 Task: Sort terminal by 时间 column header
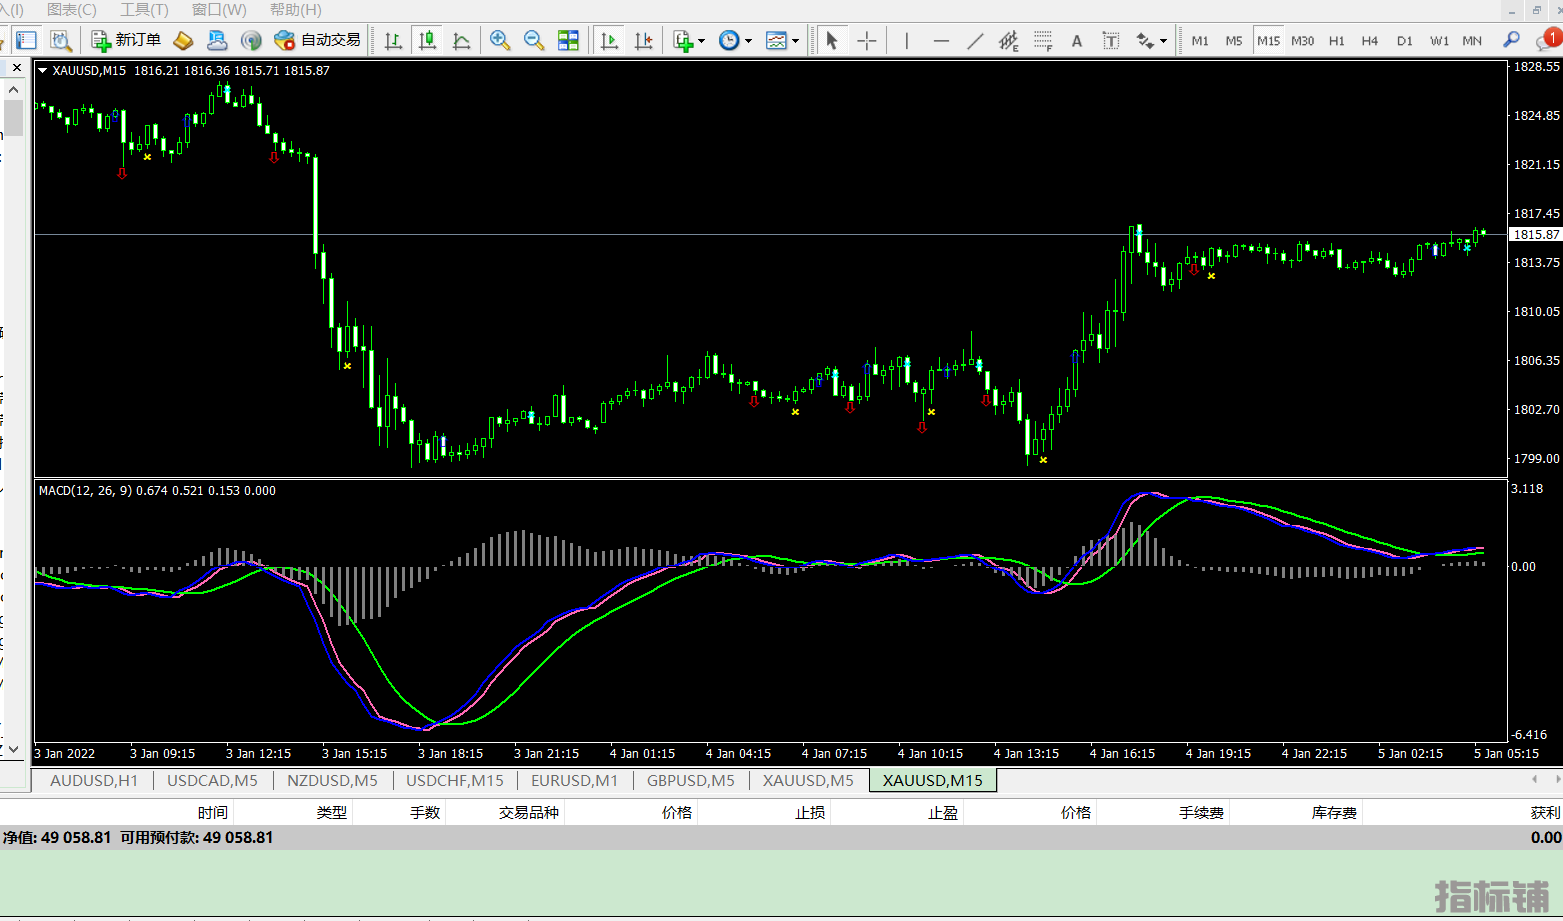[x=212, y=813]
